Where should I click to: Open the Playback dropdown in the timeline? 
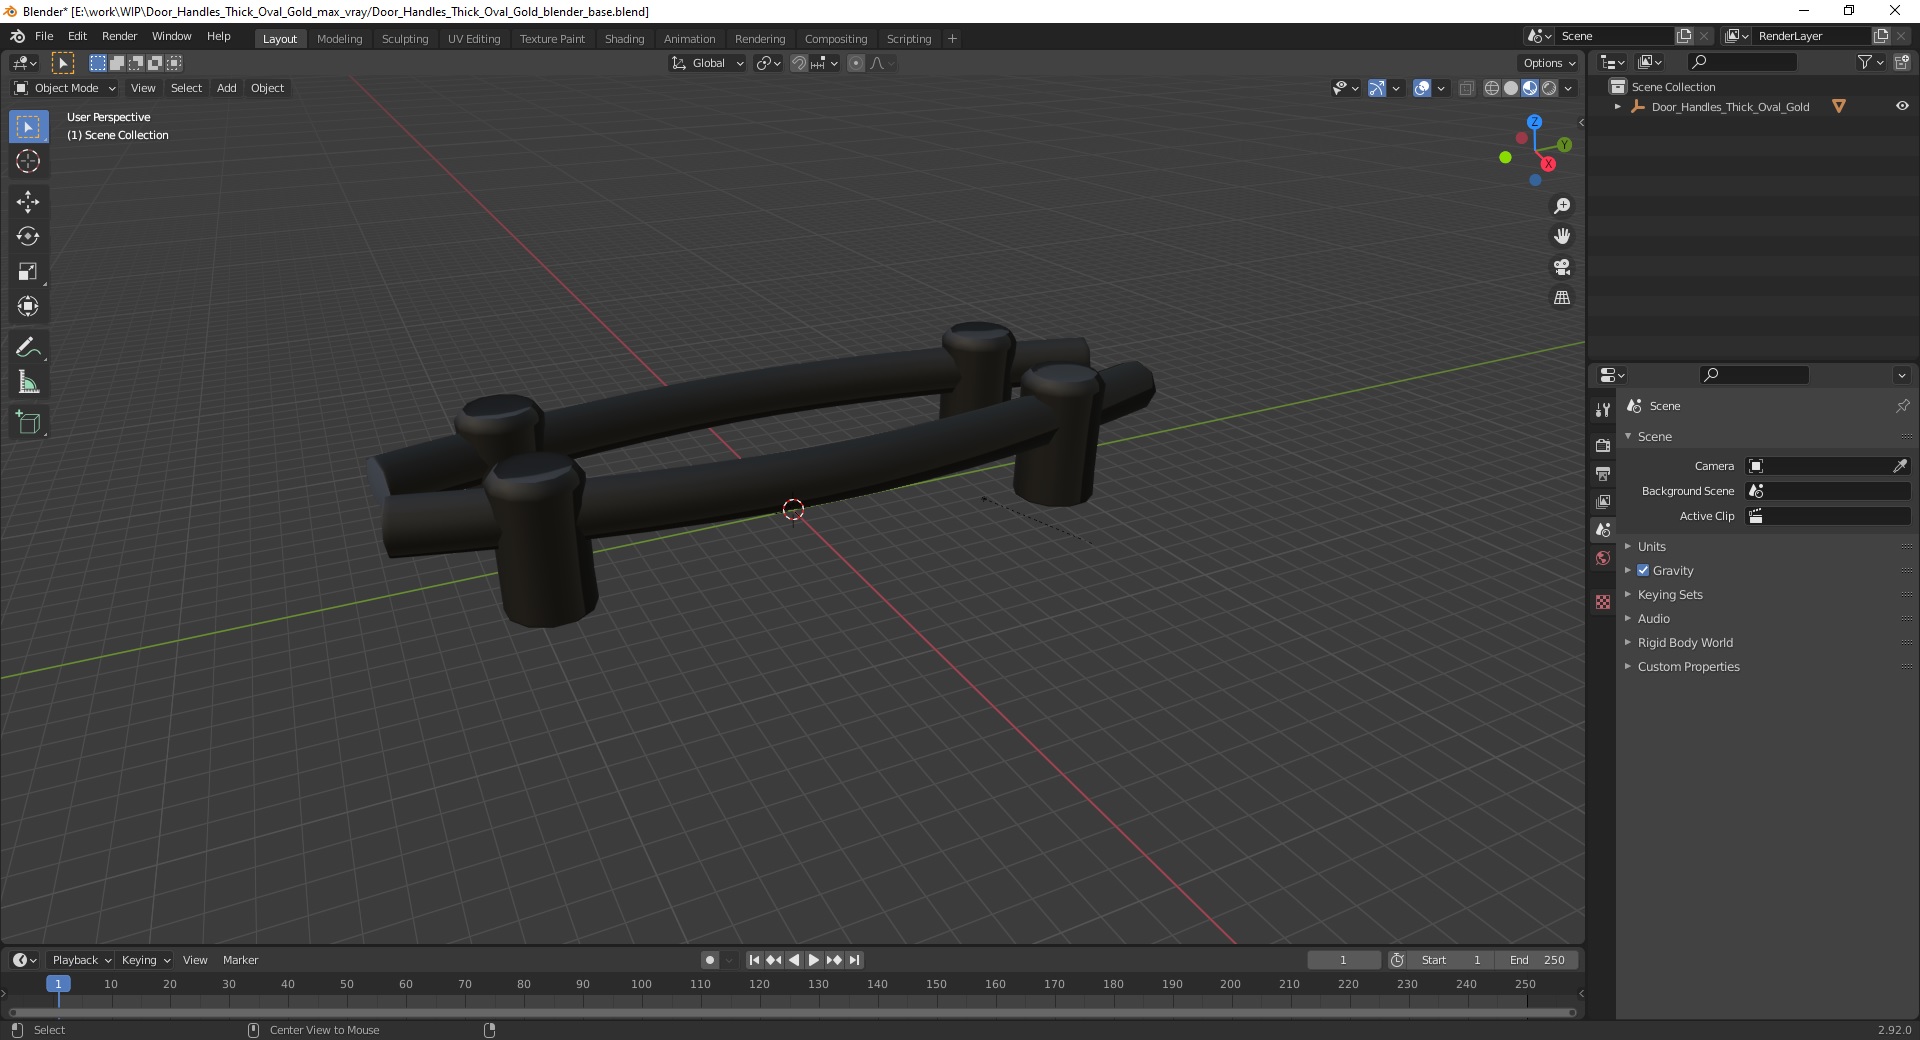(x=81, y=960)
